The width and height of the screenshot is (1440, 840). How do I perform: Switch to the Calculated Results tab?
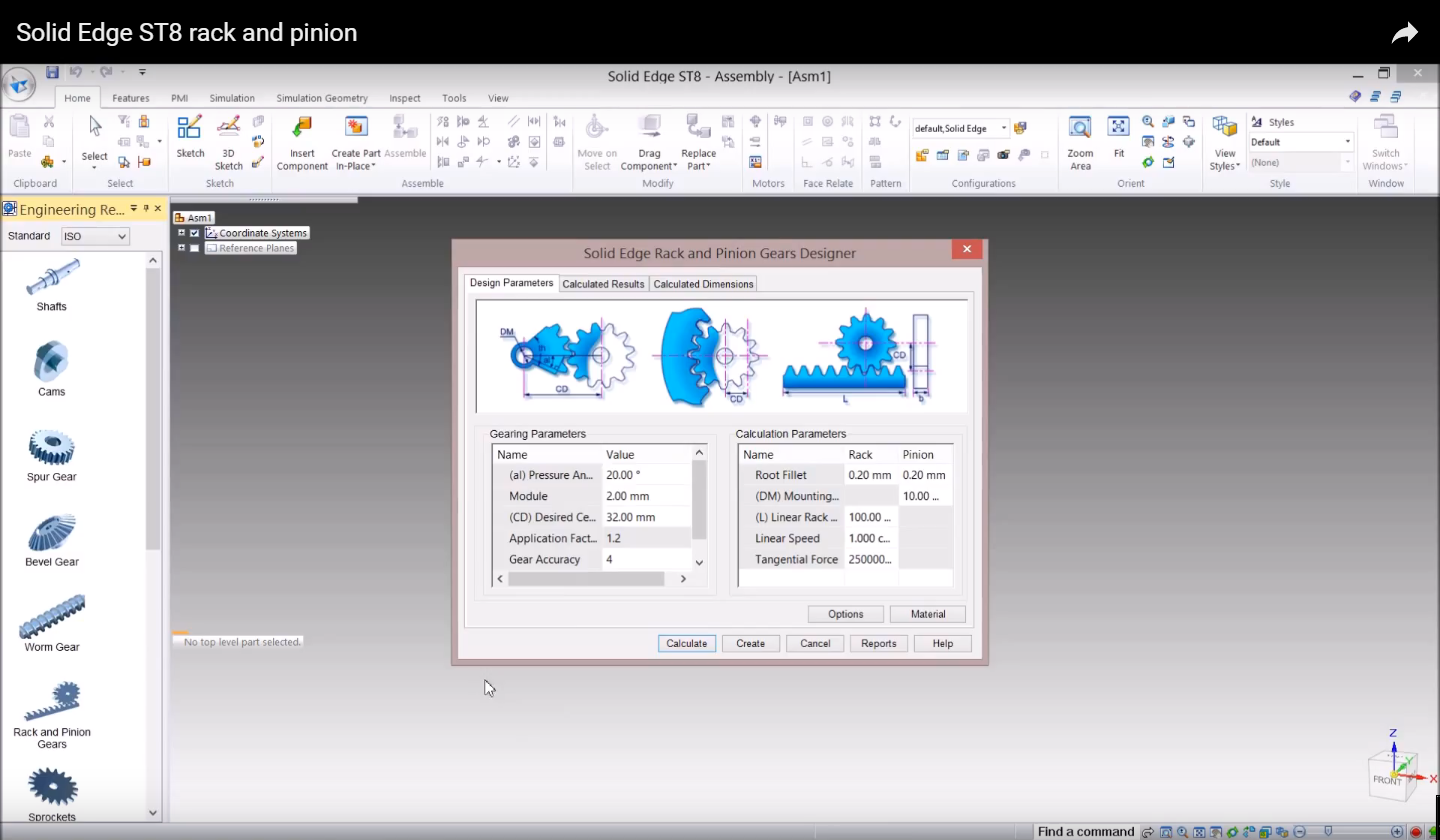coord(603,283)
